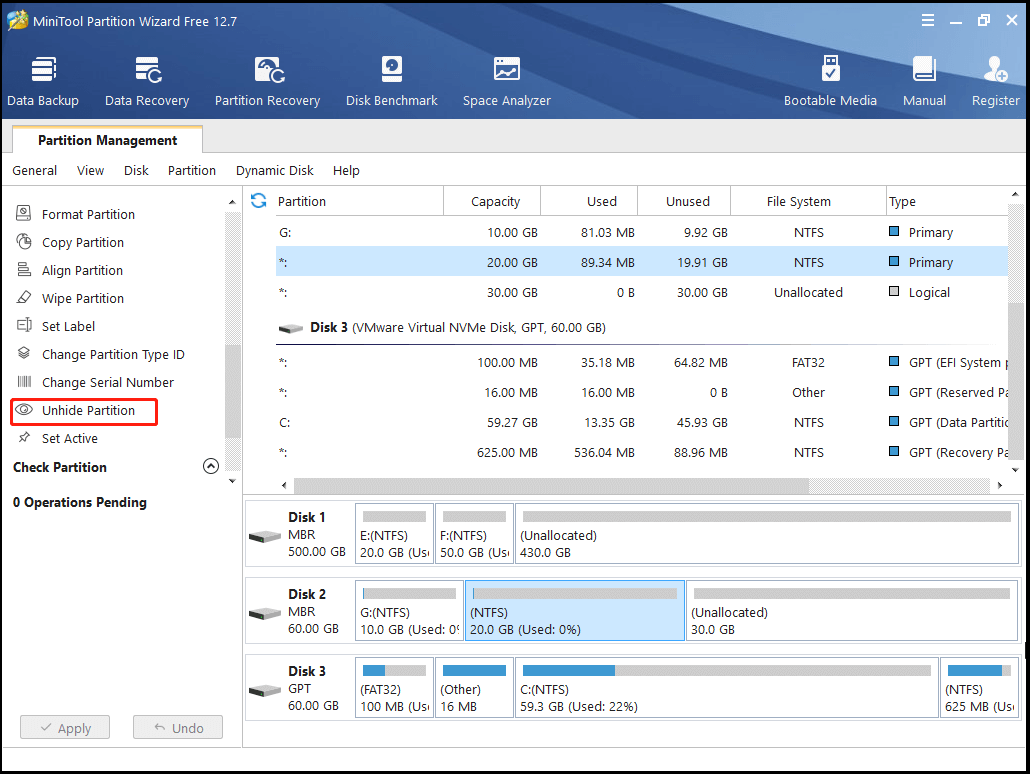Screen dimensions: 1030x774
Task: Click the Apply button
Action: (65, 727)
